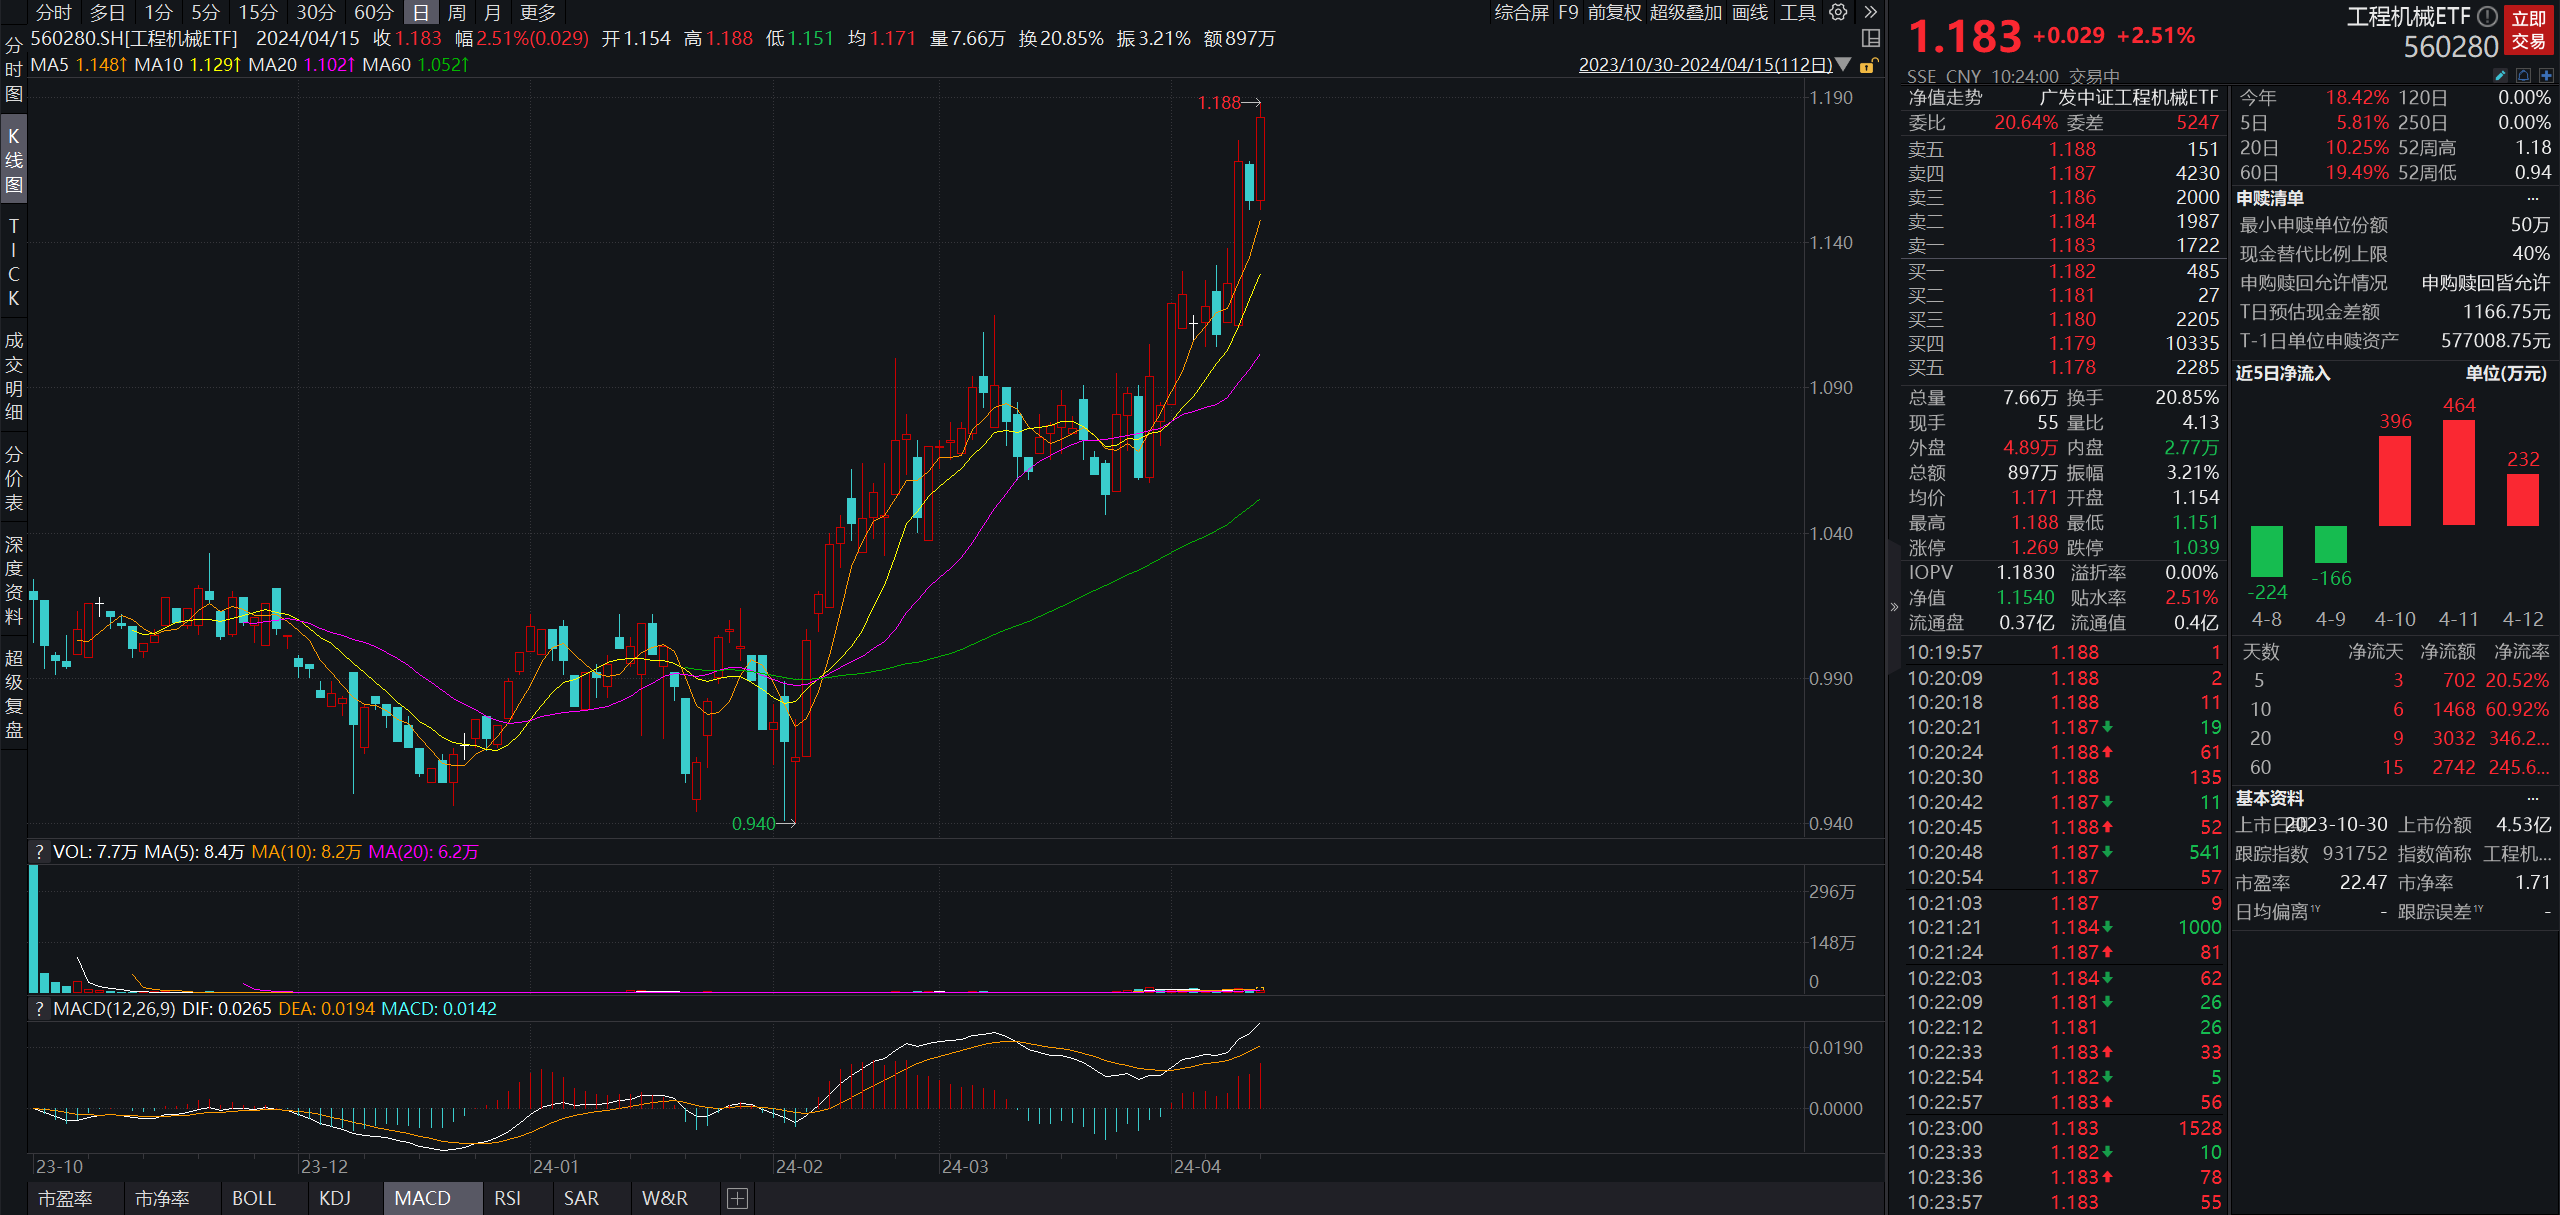Switch indicator to W&R
The width and height of the screenshot is (2560, 1215).
click(x=665, y=1198)
